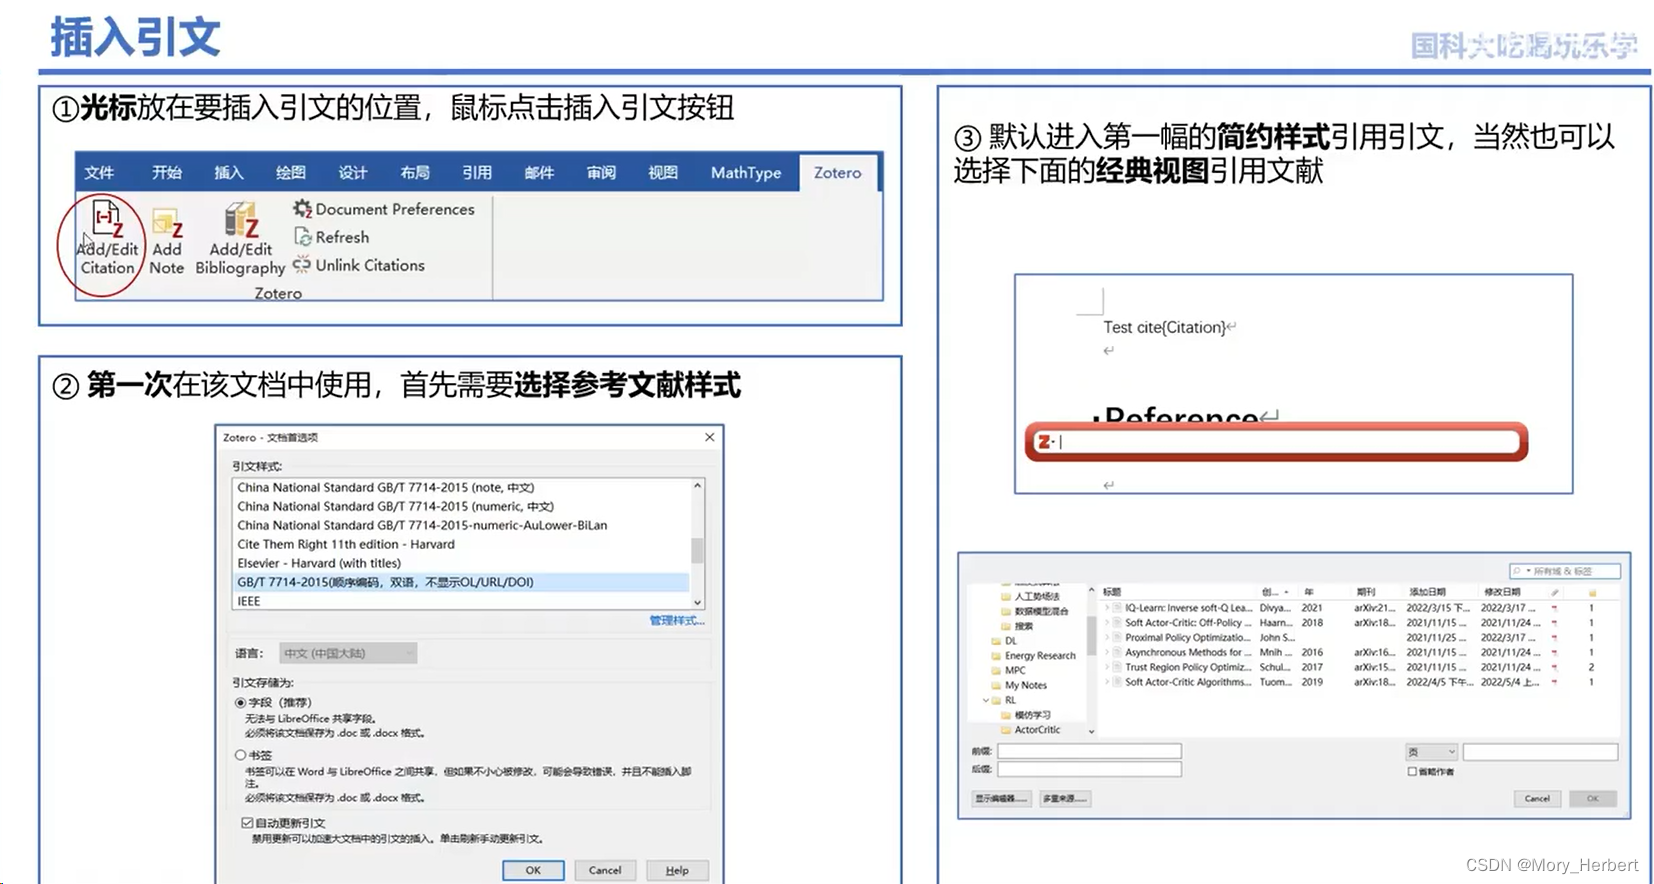Select the 模仿学习 subfolder

click(x=1026, y=715)
